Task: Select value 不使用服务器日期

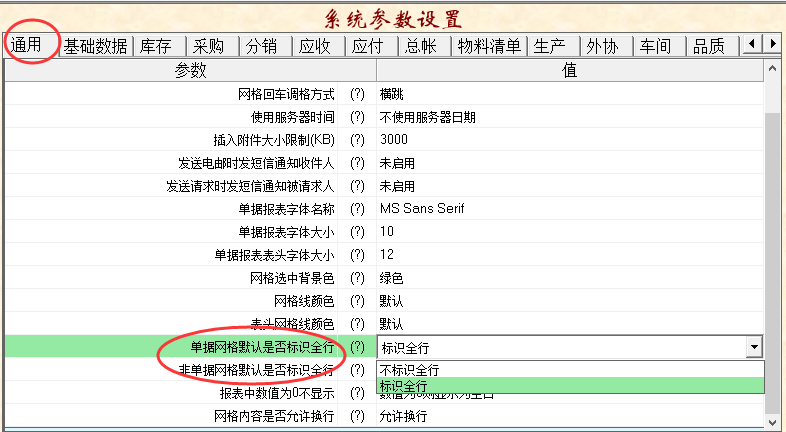Action: point(428,117)
